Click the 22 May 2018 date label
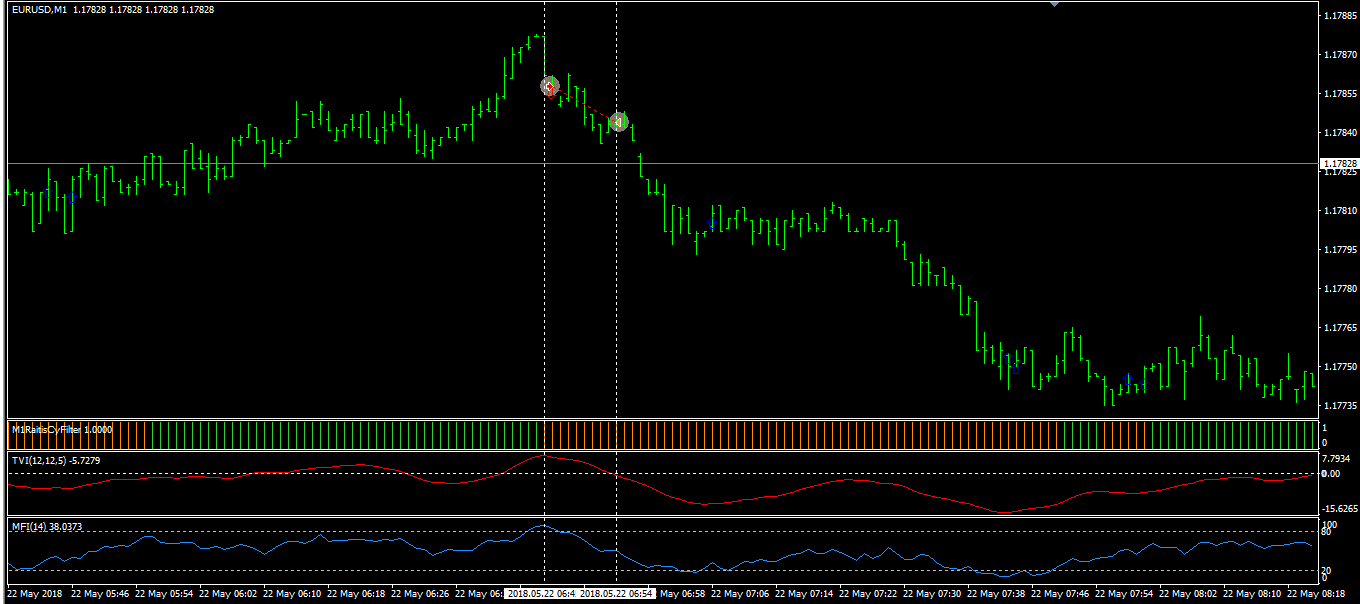The image size is (1360, 604). pos(33,594)
